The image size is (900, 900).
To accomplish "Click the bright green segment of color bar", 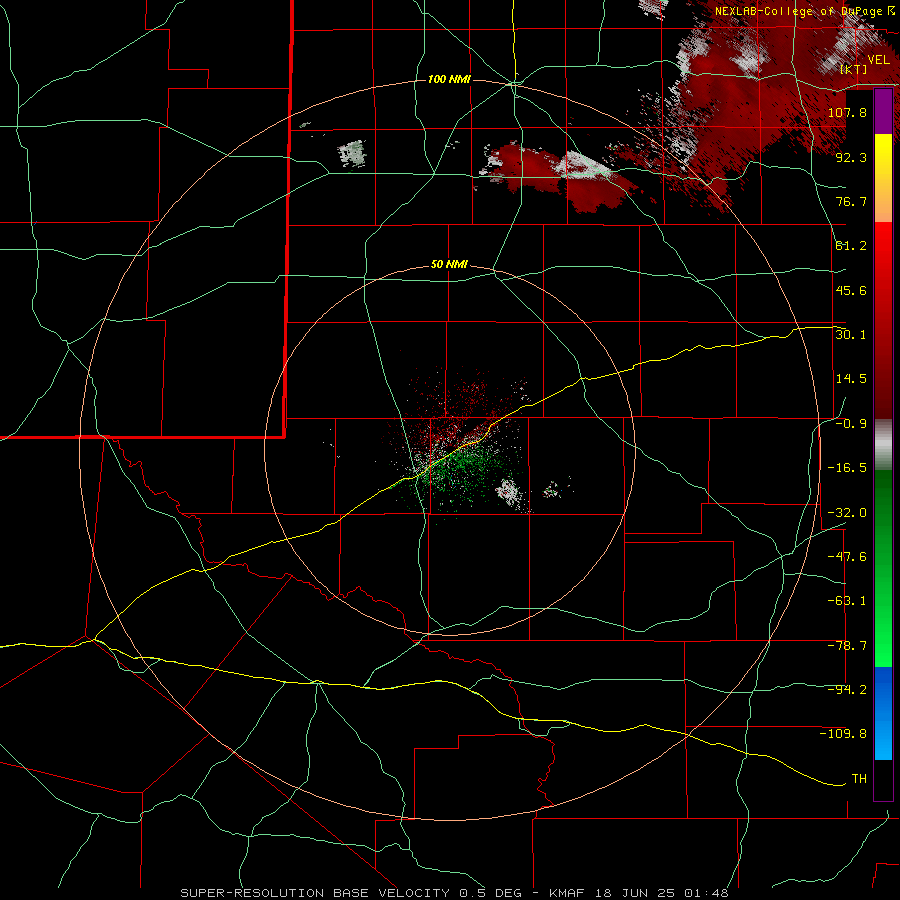I will pos(883,618).
